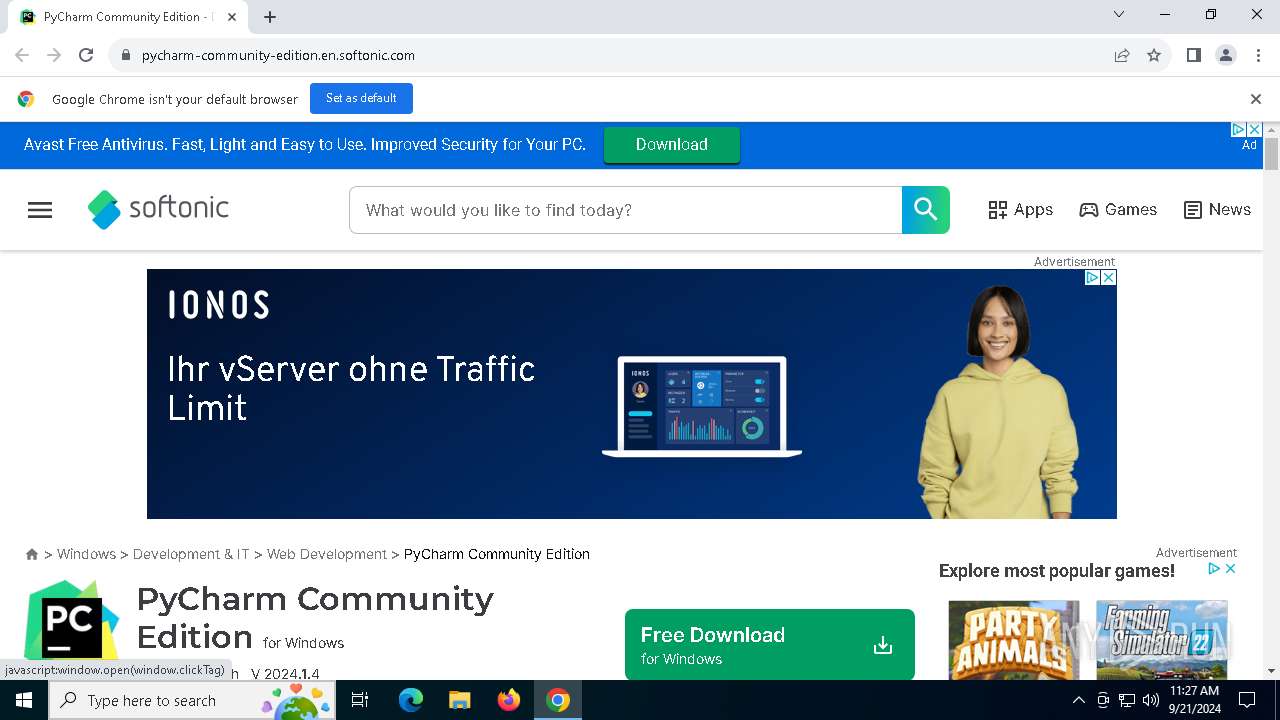Open the tab search dropdown
The height and width of the screenshot is (720, 1280).
[x=1119, y=15]
